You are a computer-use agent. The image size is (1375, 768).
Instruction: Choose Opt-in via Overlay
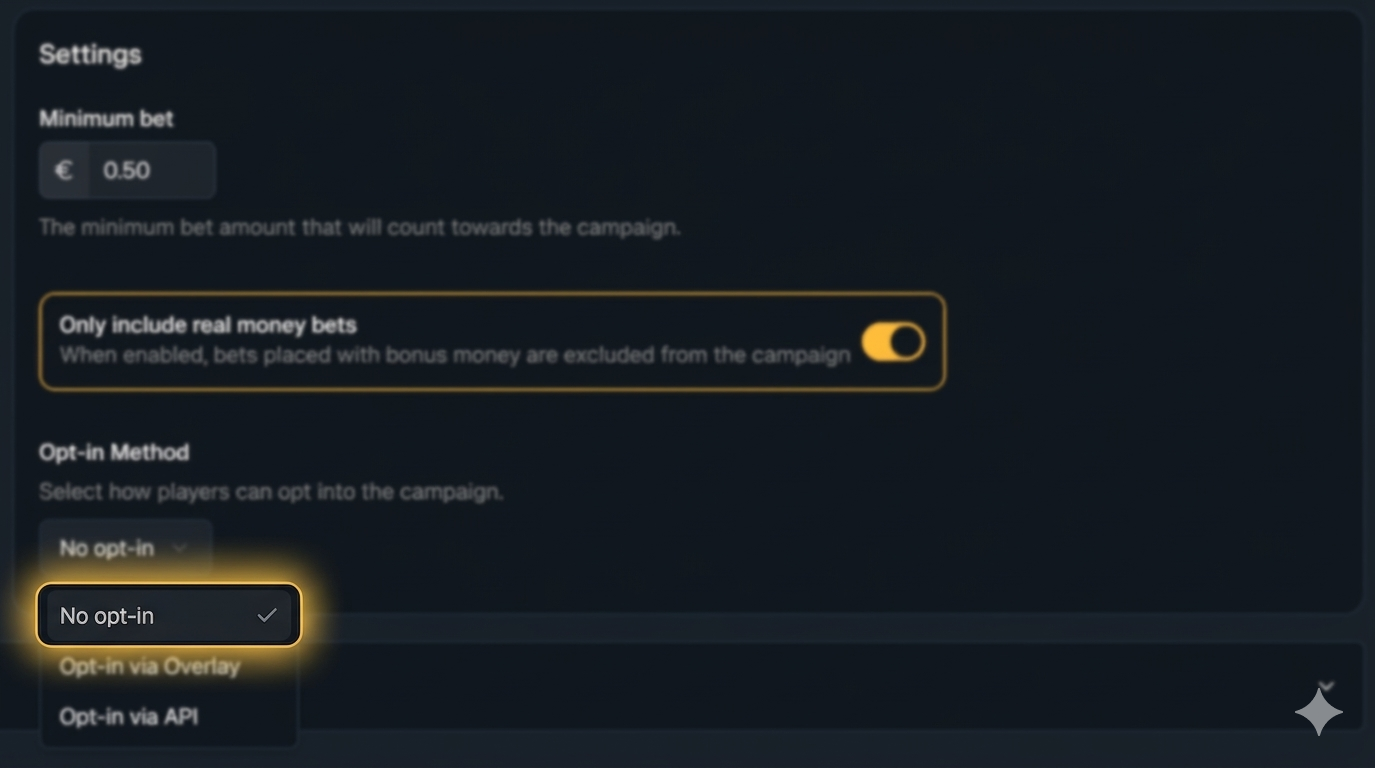(x=150, y=667)
